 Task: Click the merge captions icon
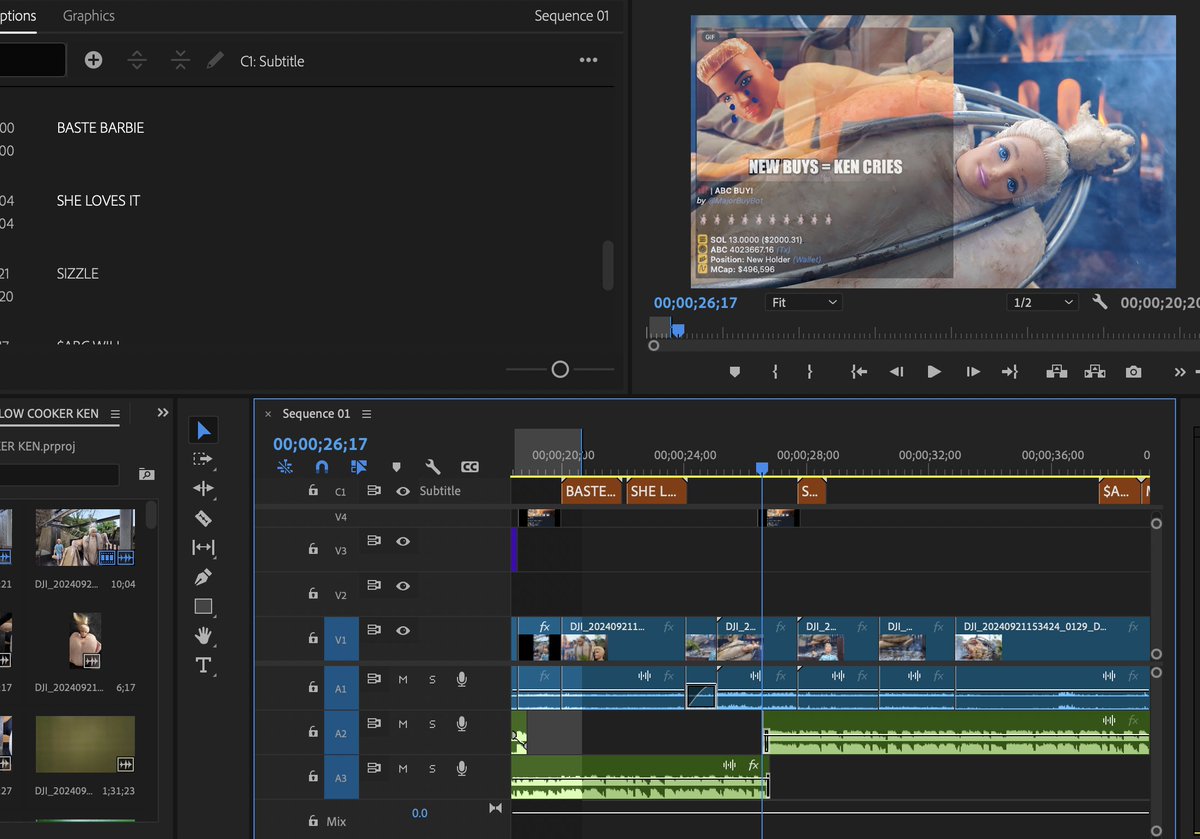tap(180, 60)
